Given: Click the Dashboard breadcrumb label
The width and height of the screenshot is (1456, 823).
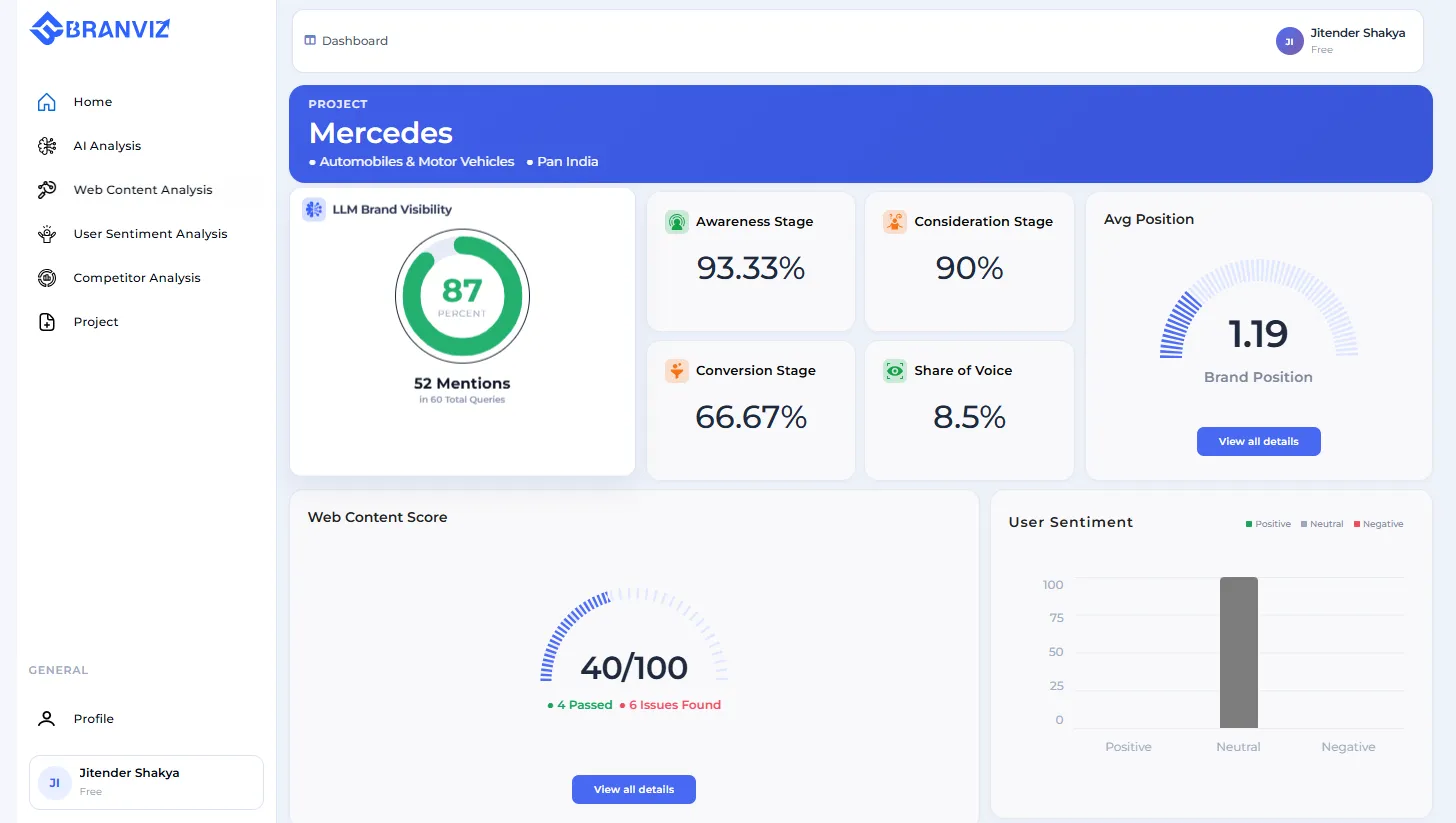Looking at the screenshot, I should (355, 41).
